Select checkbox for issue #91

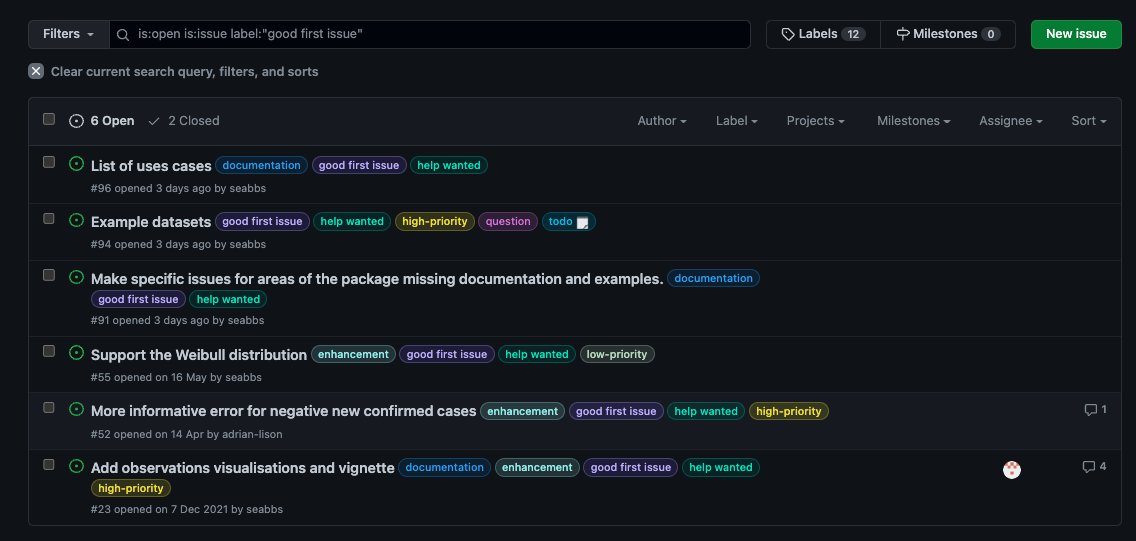click(49, 275)
